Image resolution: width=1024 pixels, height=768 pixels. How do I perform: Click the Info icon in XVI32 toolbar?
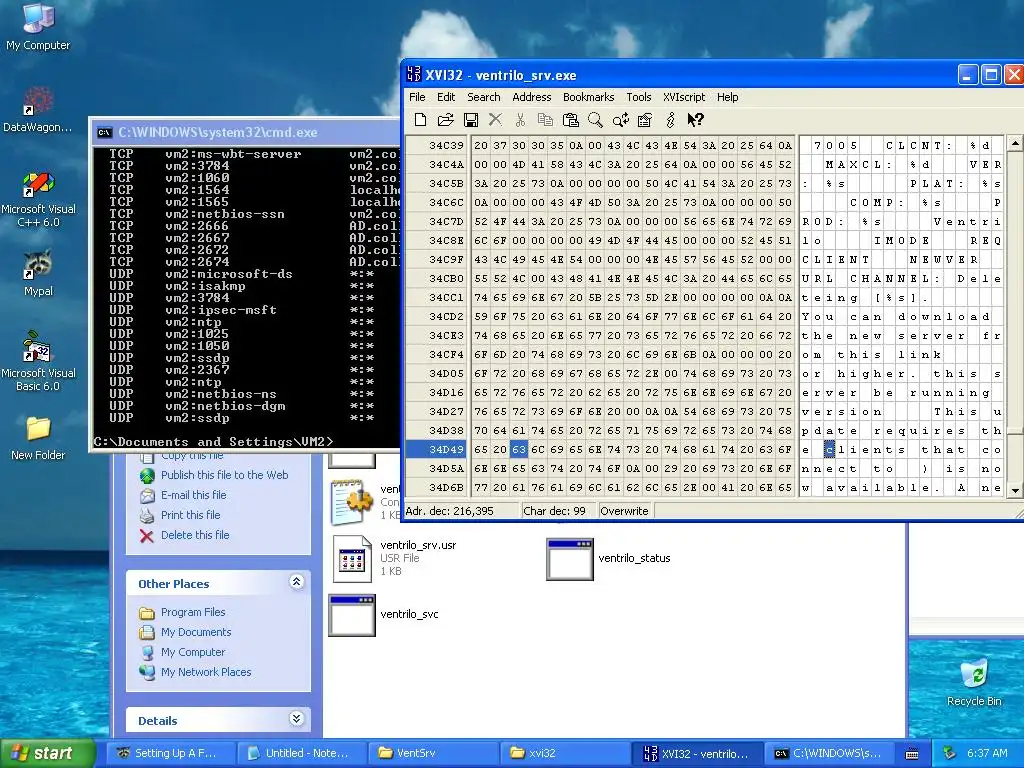[670, 120]
